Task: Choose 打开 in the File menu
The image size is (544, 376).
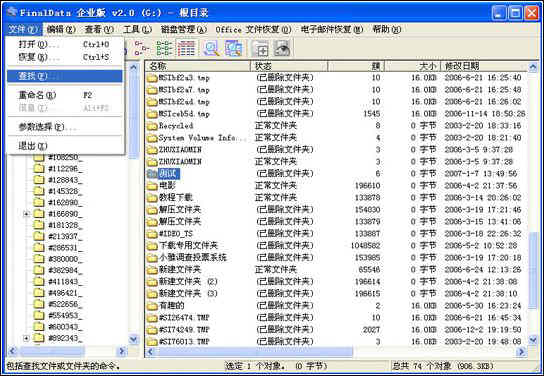Action: click(65, 44)
